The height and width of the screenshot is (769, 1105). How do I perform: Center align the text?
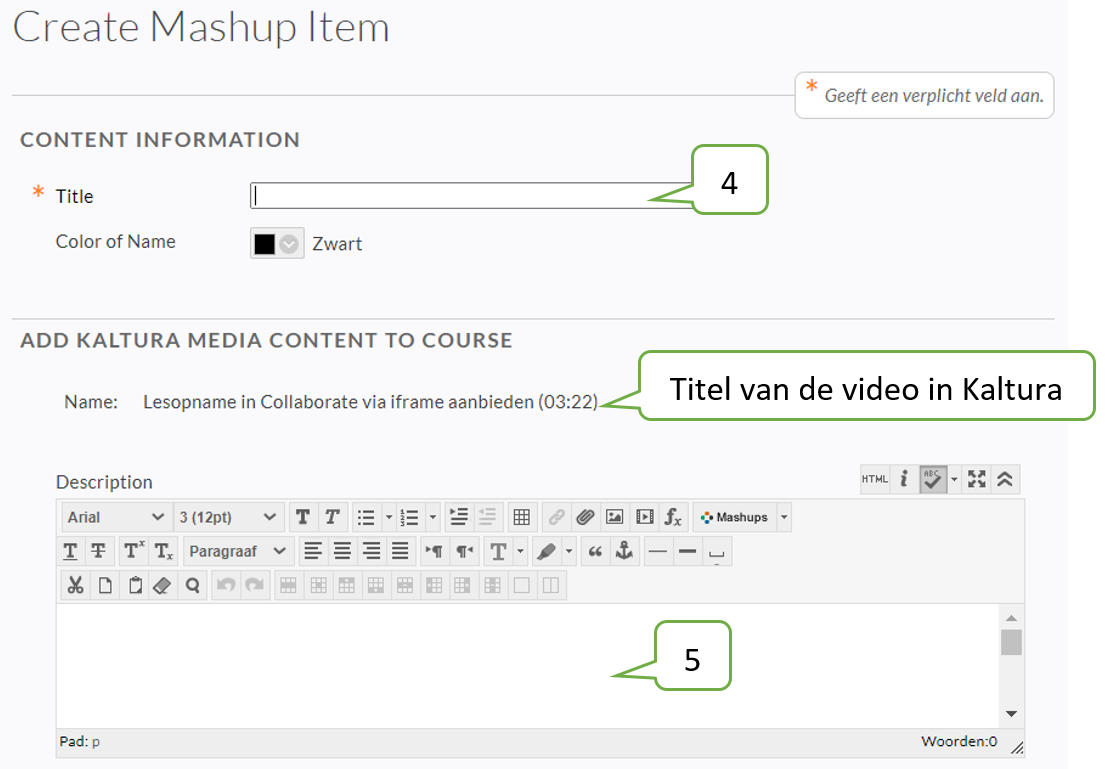point(342,551)
